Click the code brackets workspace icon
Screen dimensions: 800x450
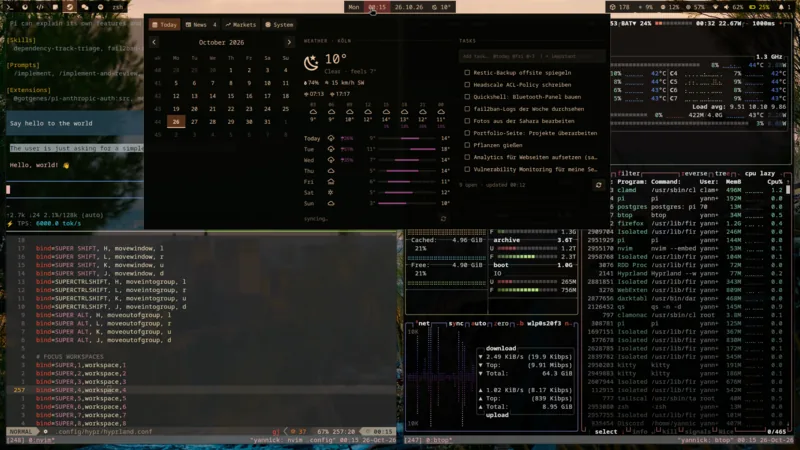40,7
